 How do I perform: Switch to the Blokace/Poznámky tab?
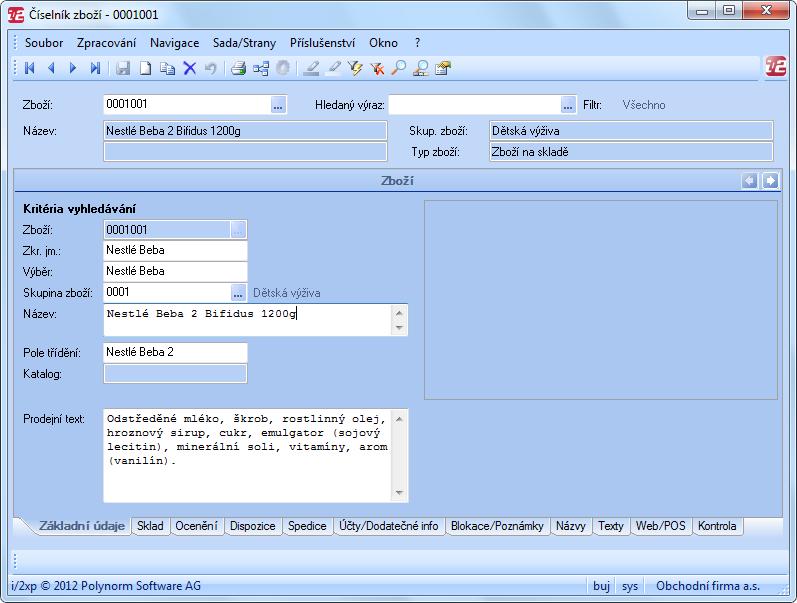(x=497, y=526)
